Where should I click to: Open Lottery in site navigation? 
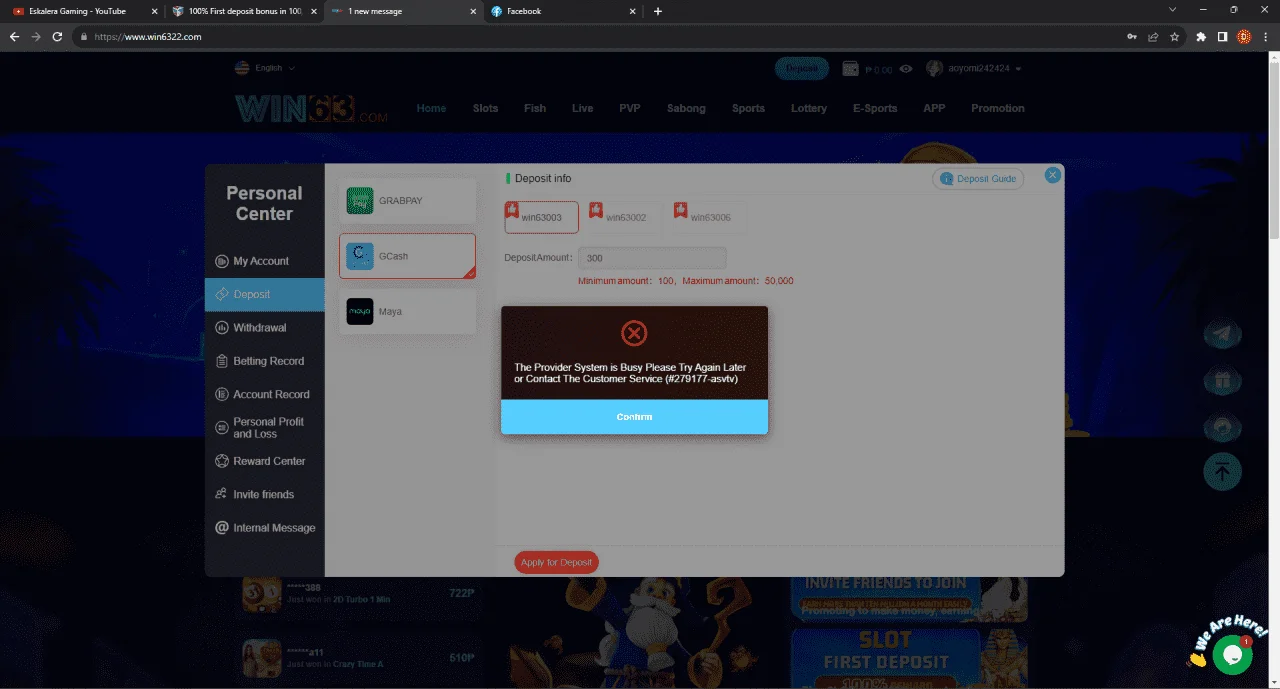[x=809, y=108]
